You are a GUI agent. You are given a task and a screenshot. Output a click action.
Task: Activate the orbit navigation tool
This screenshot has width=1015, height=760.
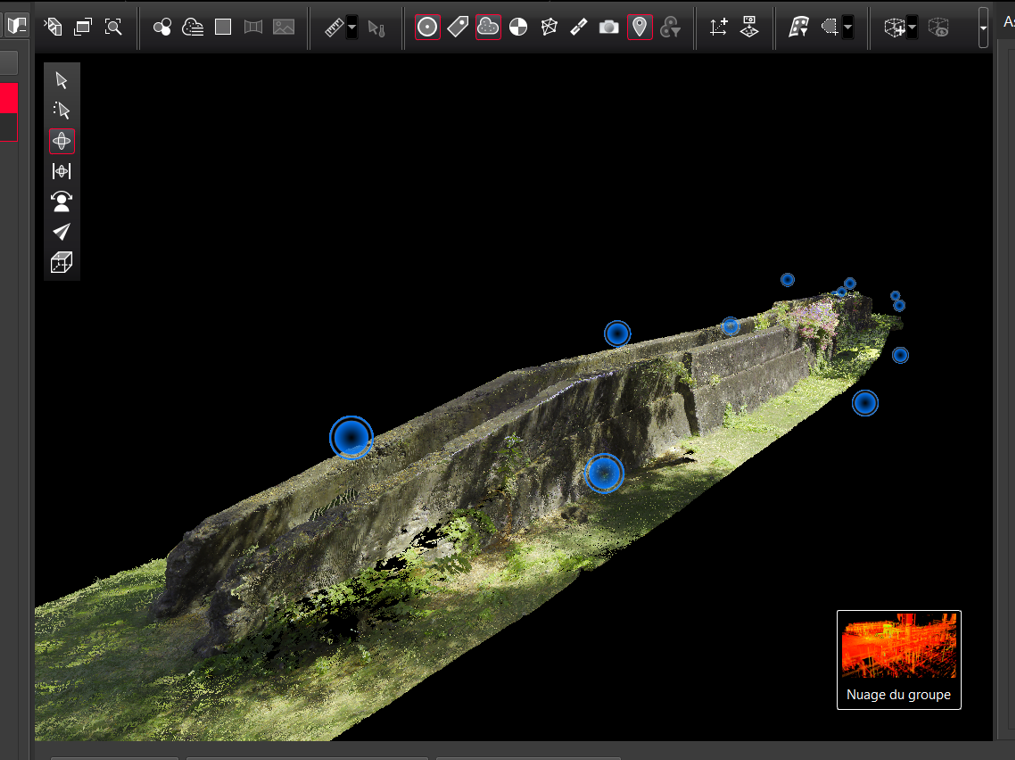[x=62, y=141]
